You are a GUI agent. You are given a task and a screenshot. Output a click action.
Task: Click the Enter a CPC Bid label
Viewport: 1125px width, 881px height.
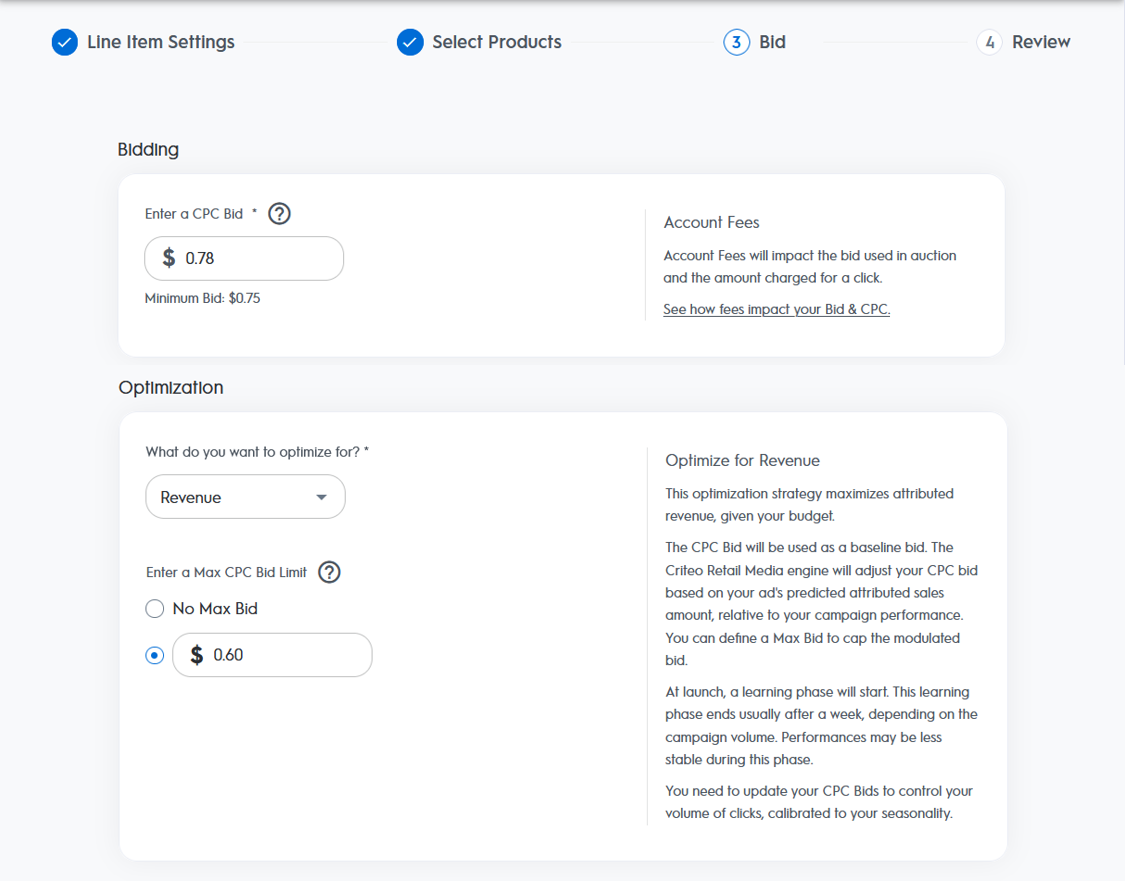click(194, 214)
